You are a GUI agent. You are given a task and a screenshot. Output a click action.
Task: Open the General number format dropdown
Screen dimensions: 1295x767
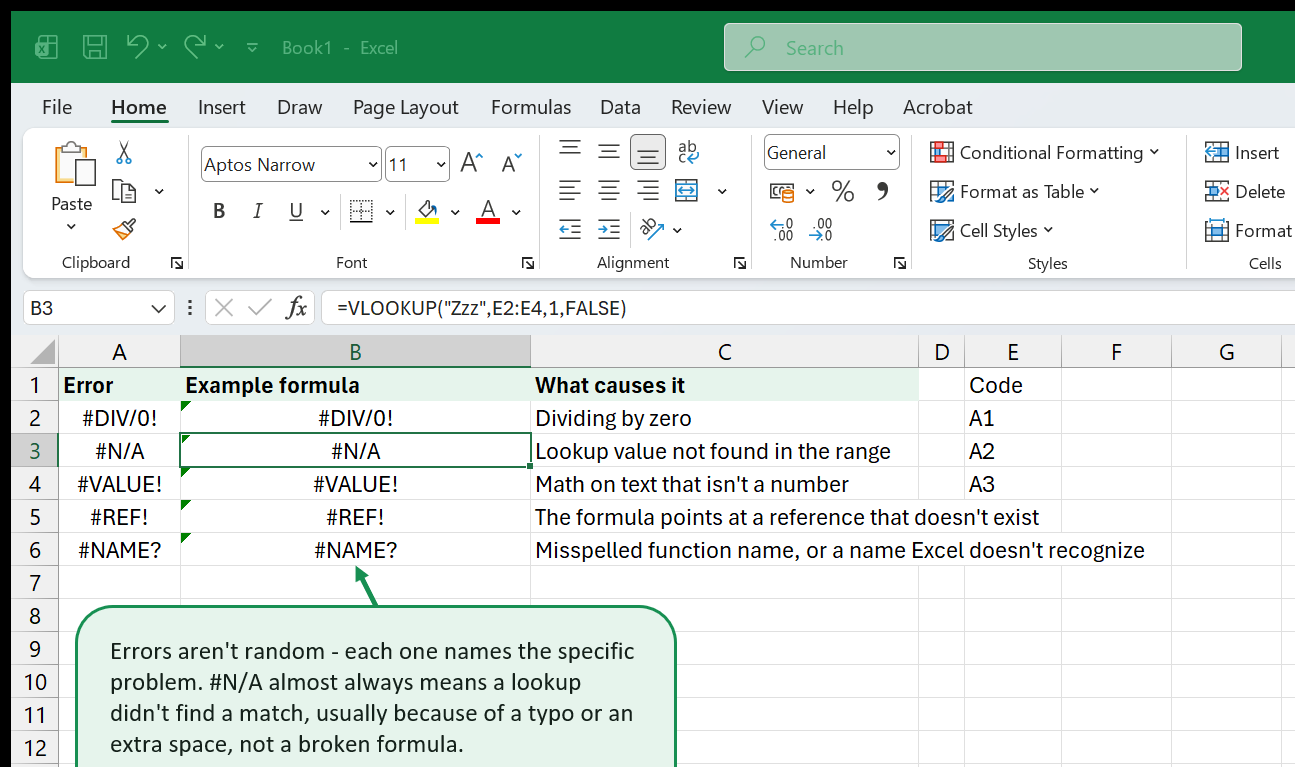[x=891, y=153]
